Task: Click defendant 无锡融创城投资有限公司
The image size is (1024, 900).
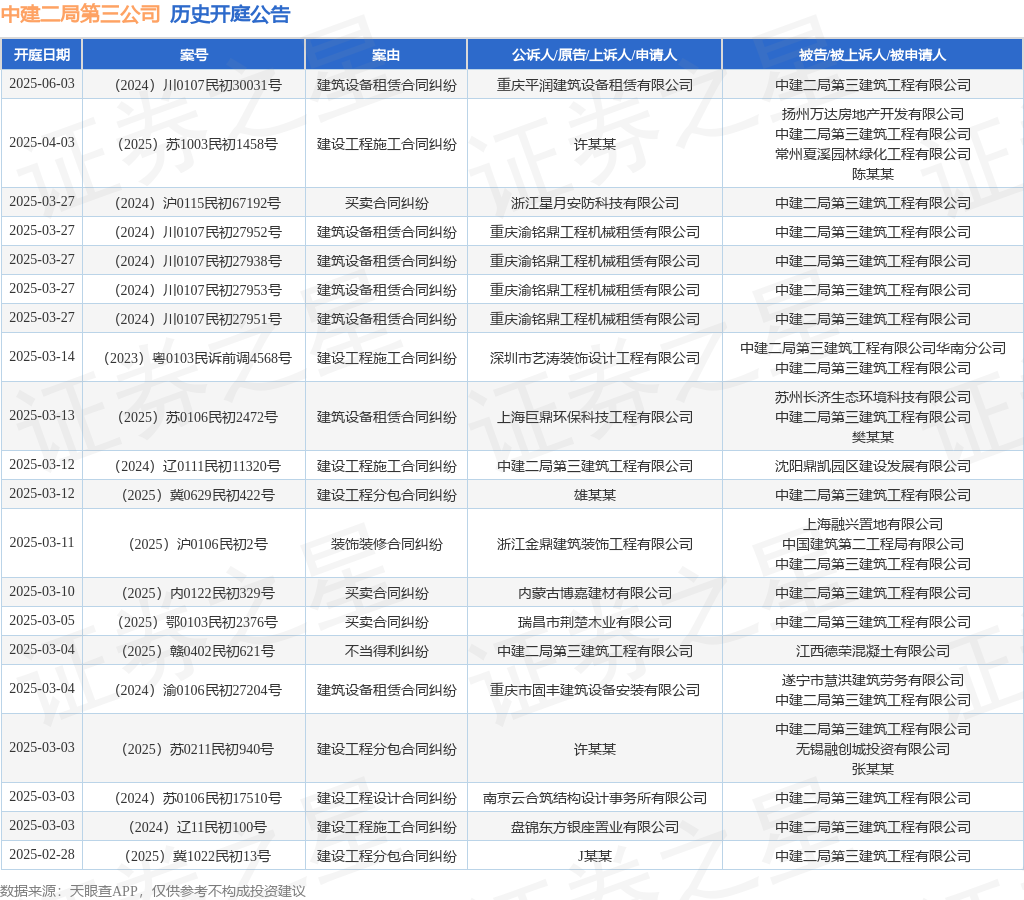Action: click(872, 749)
